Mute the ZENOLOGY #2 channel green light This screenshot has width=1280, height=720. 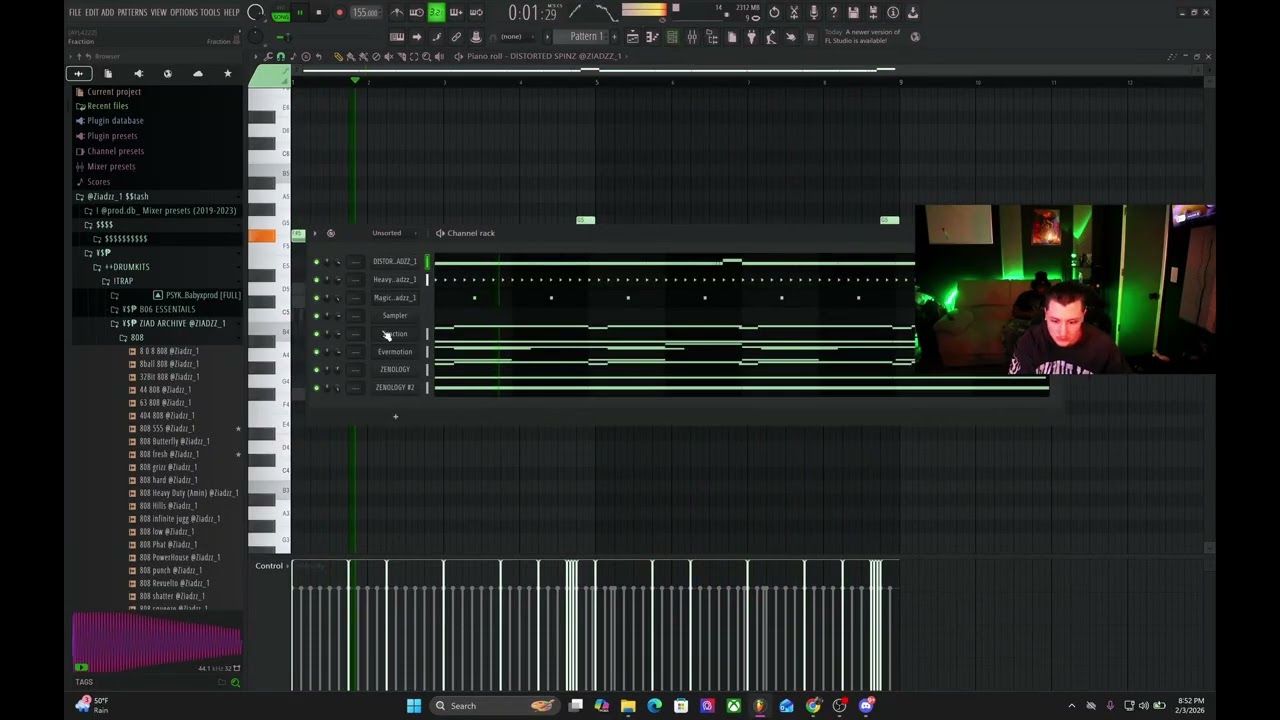tap(316, 388)
